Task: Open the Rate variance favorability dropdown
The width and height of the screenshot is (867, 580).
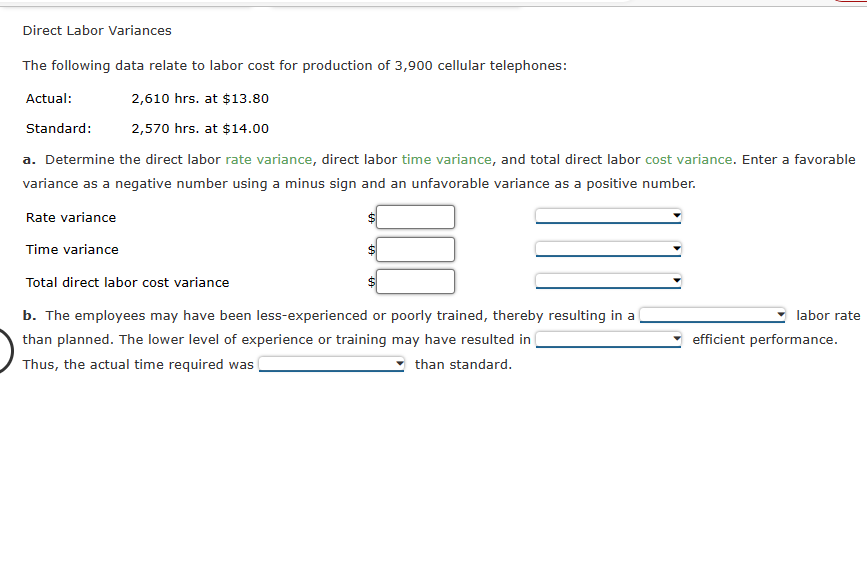Action: click(607, 216)
